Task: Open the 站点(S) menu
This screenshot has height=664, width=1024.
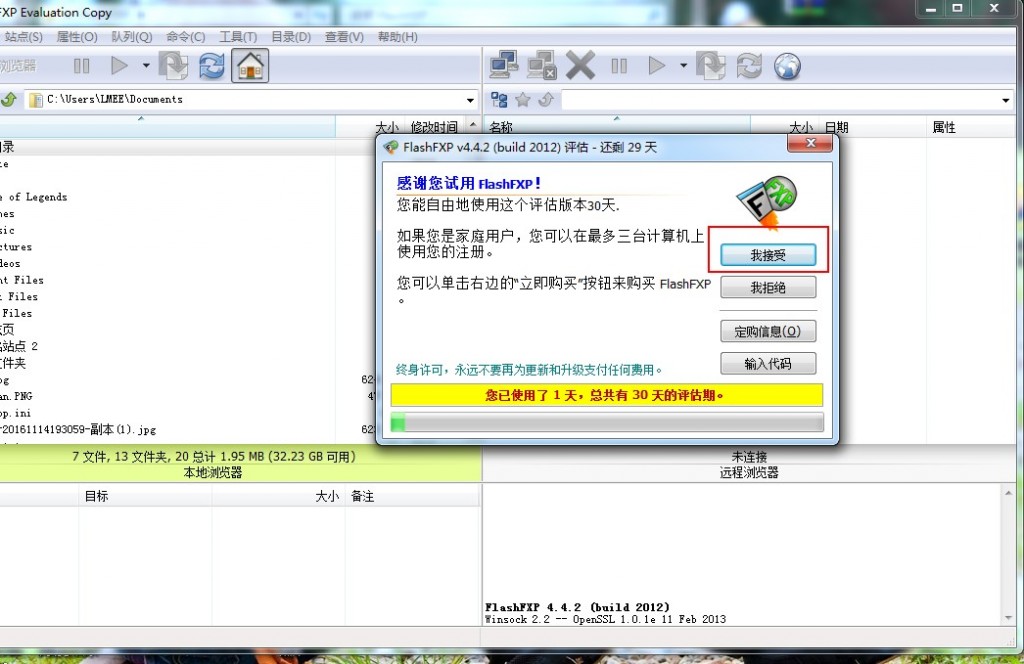Action: (x=24, y=37)
